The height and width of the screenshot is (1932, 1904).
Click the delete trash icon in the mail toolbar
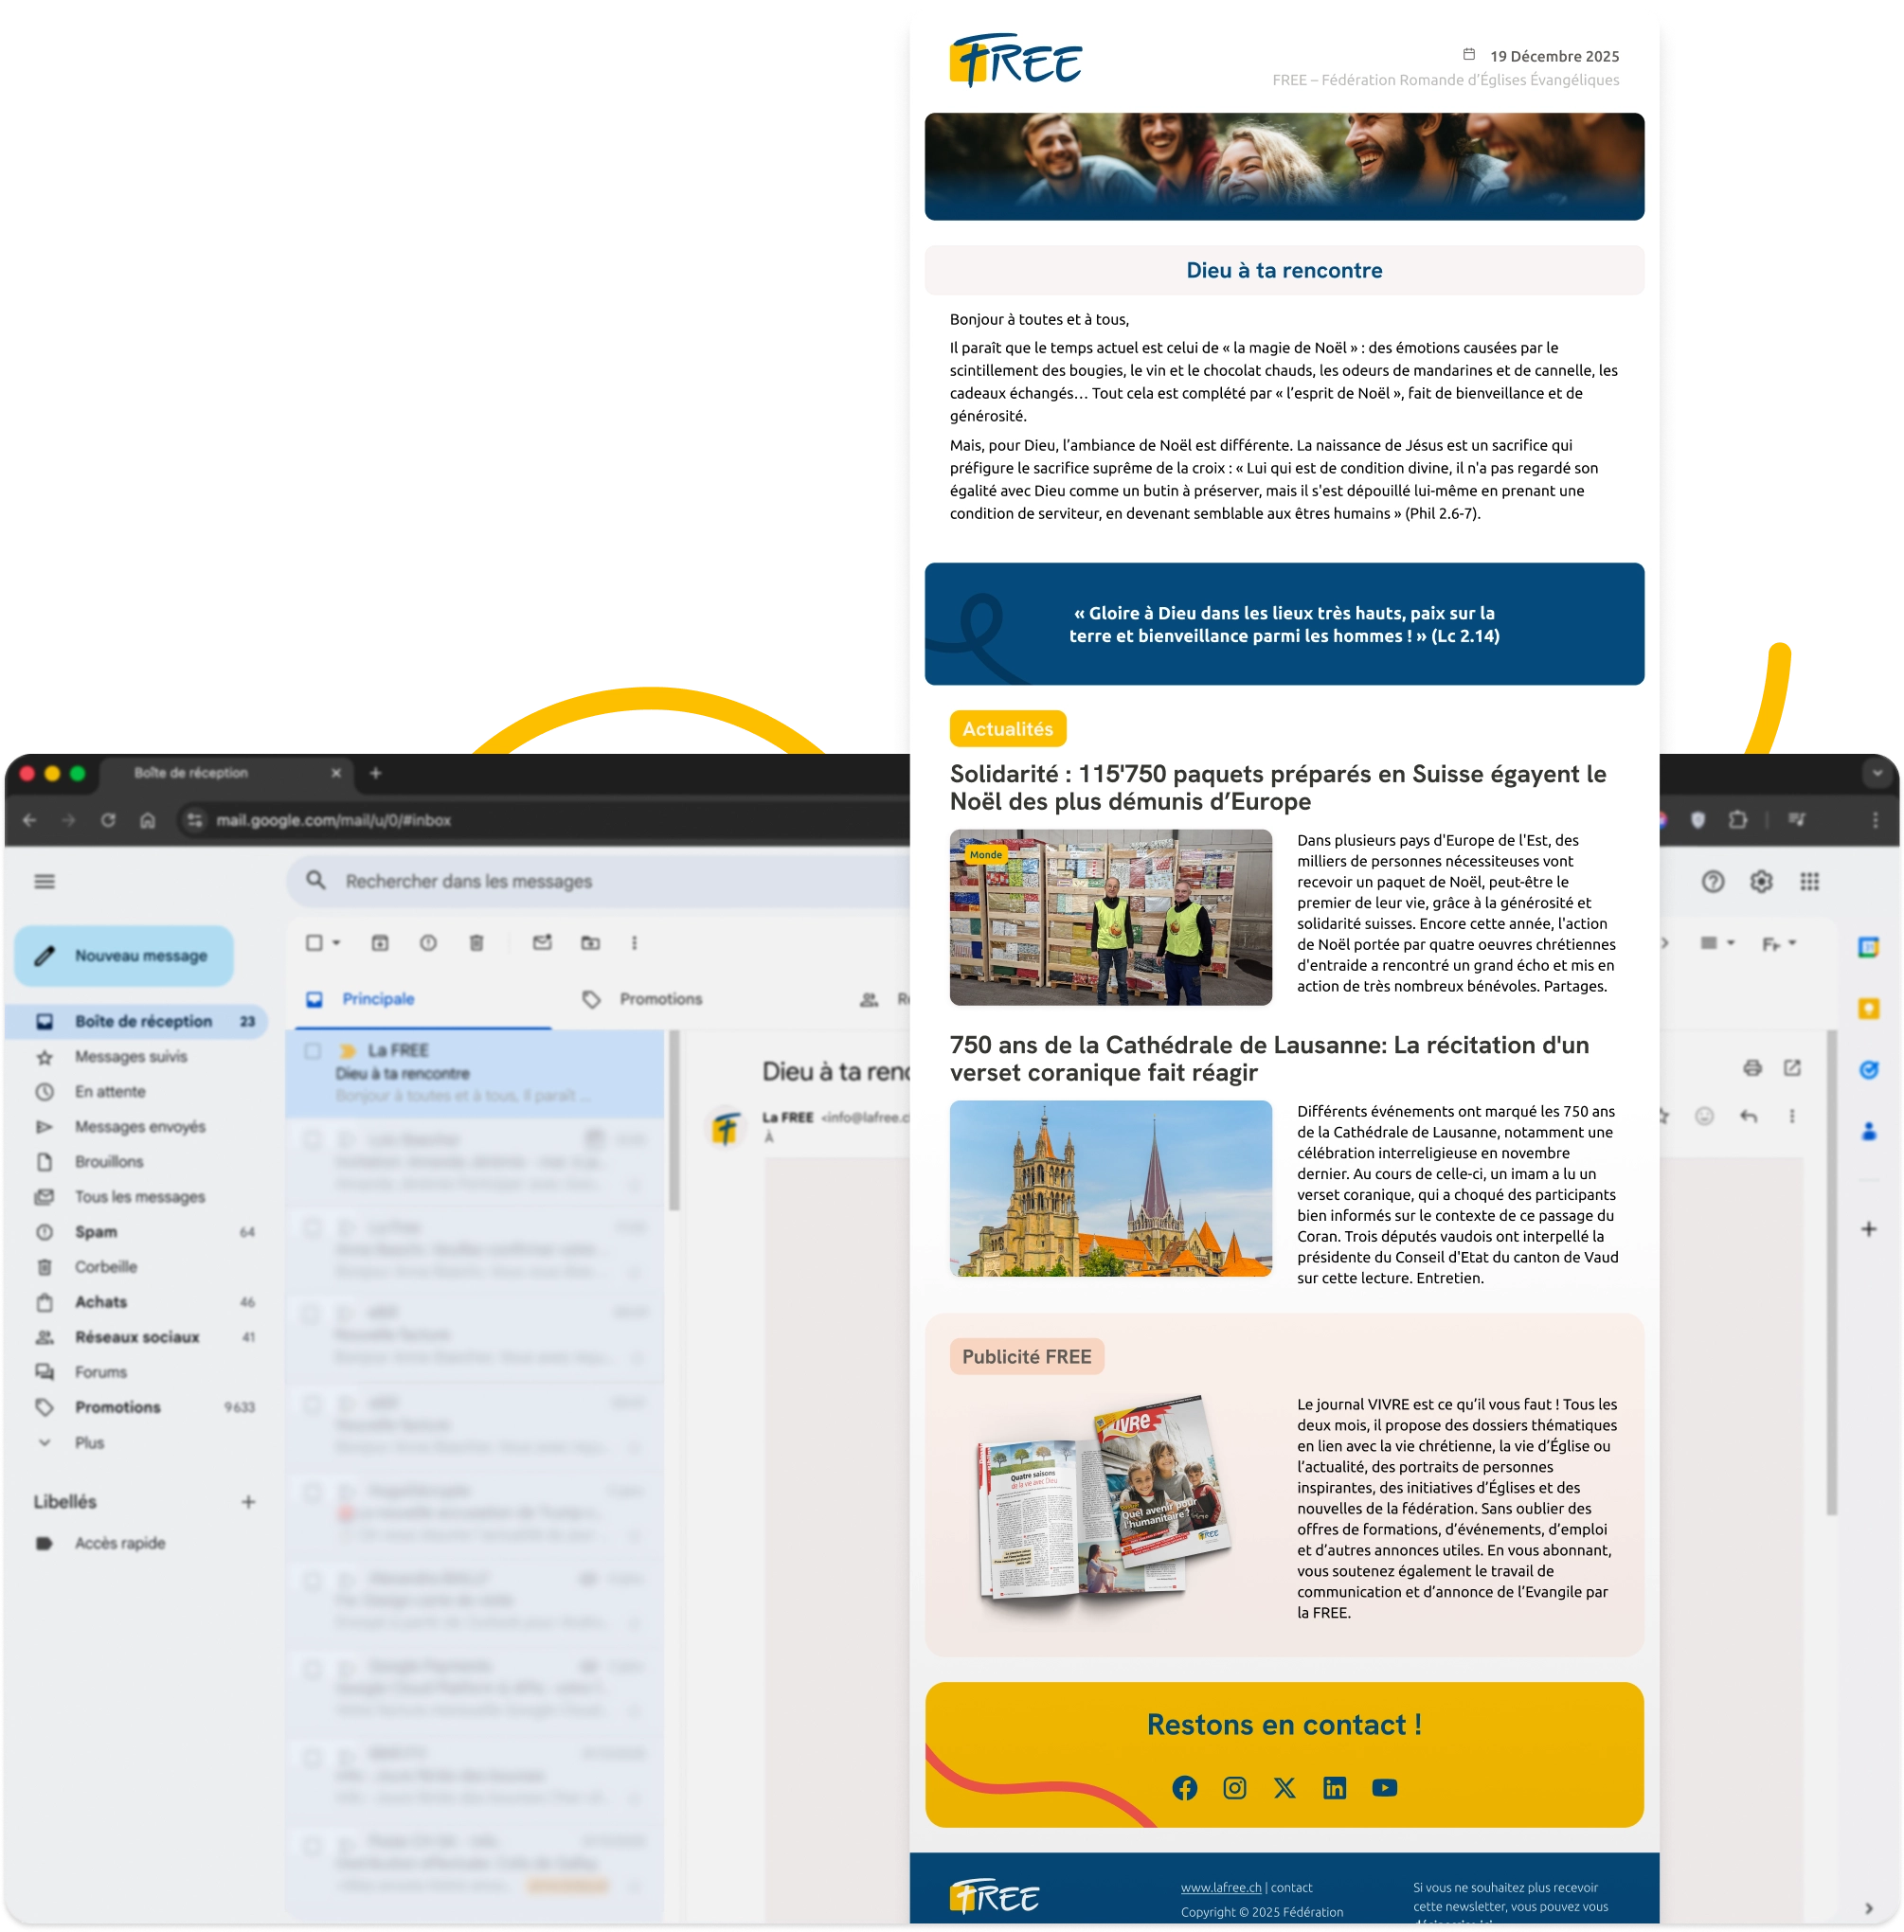pyautogui.click(x=477, y=943)
